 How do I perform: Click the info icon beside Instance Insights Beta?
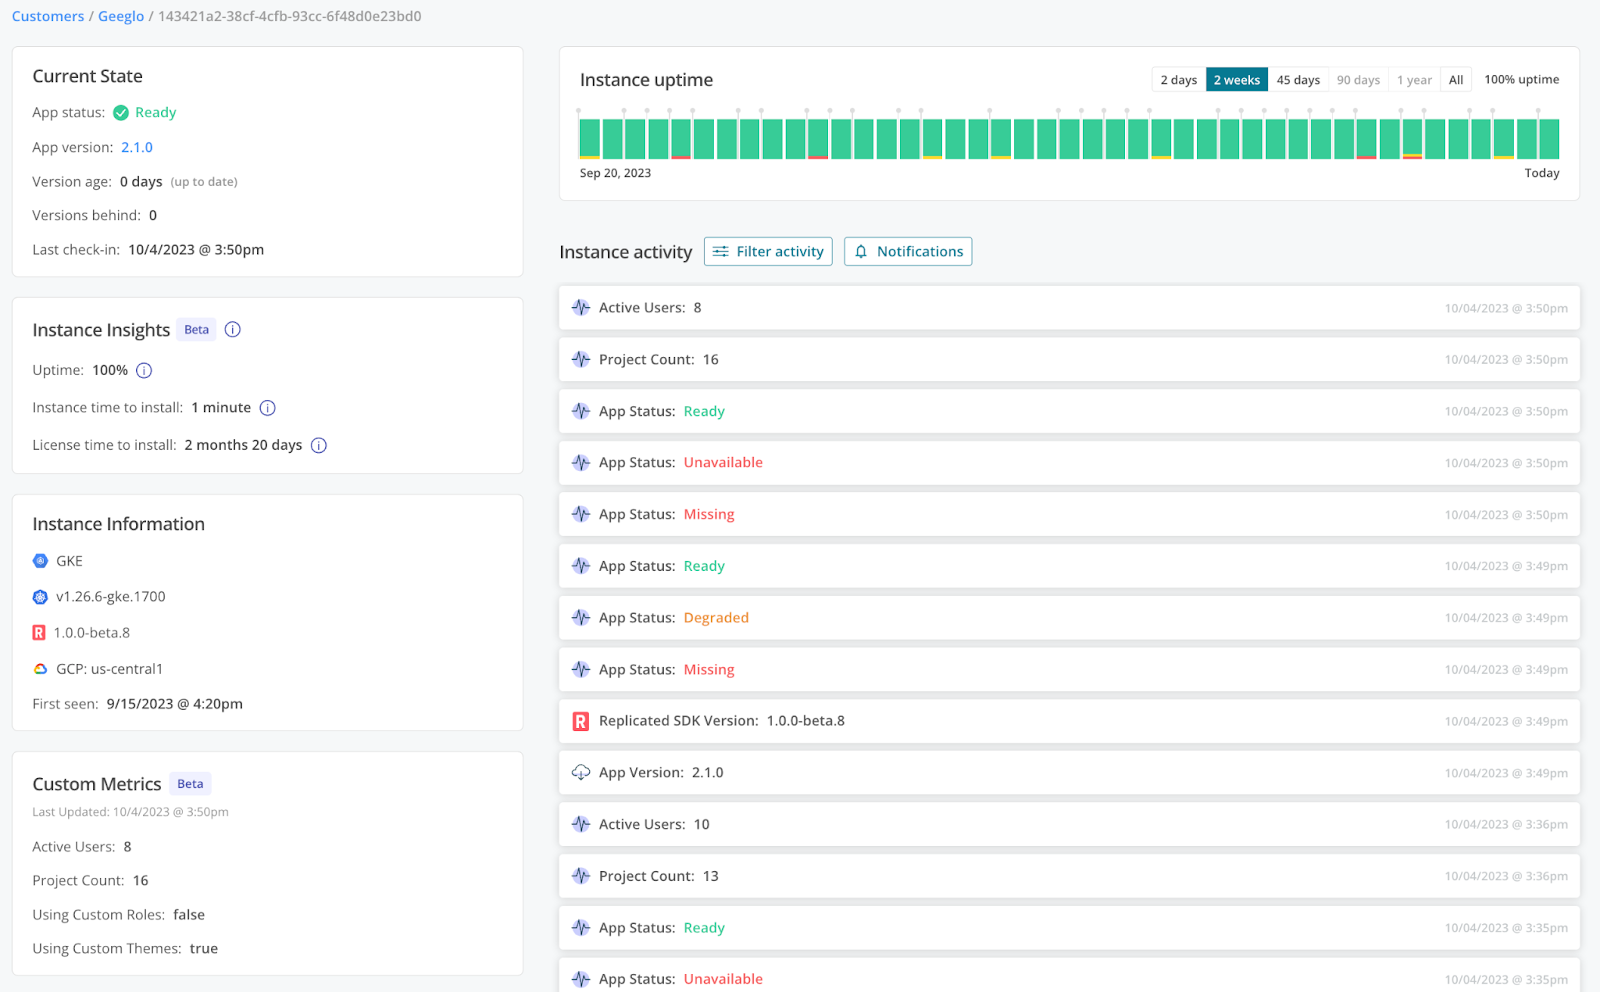pos(233,330)
